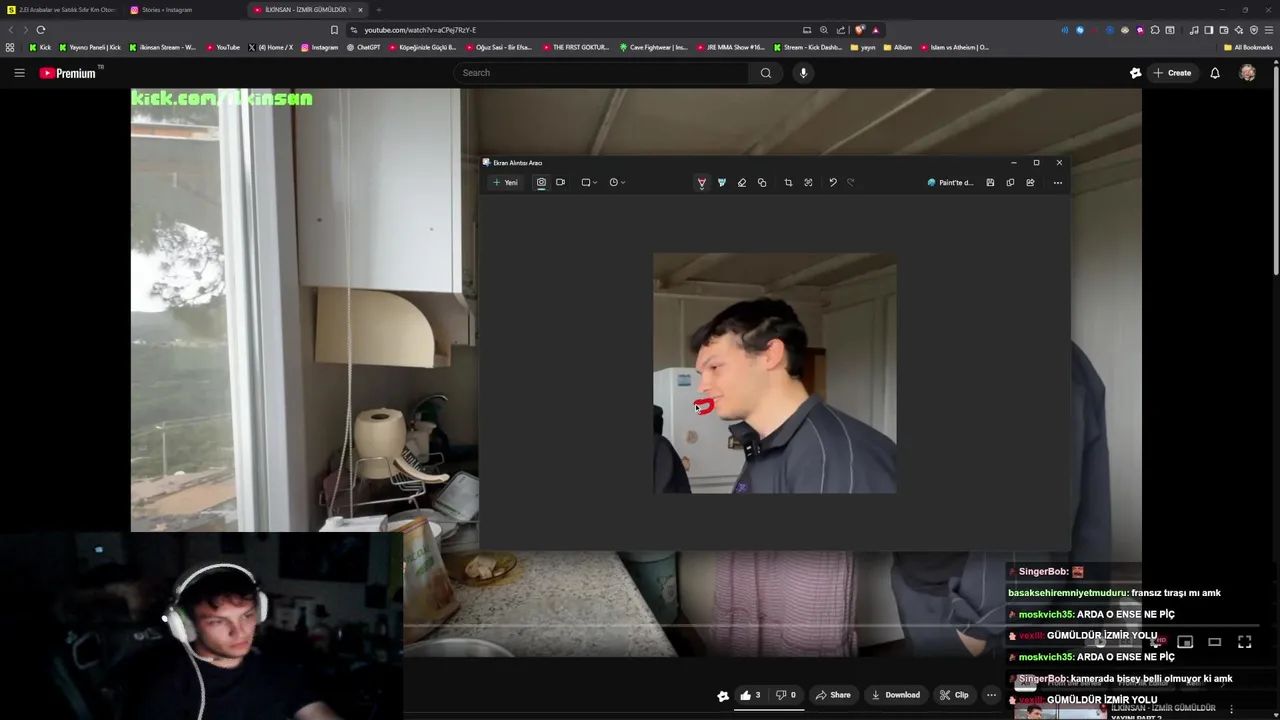This screenshot has height=720, width=1280.
Task: Open YouTube notifications bell
Action: [x=1215, y=73]
